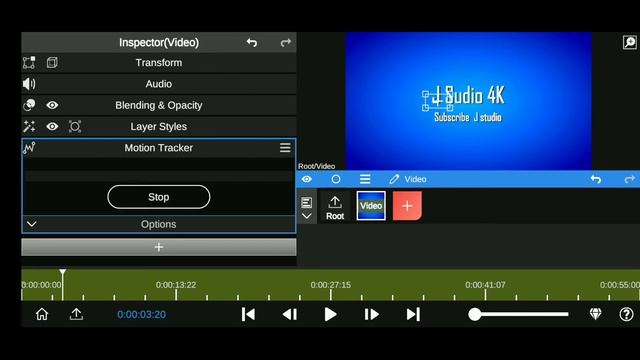
Task: Jump to start of timeline
Action: point(248,314)
